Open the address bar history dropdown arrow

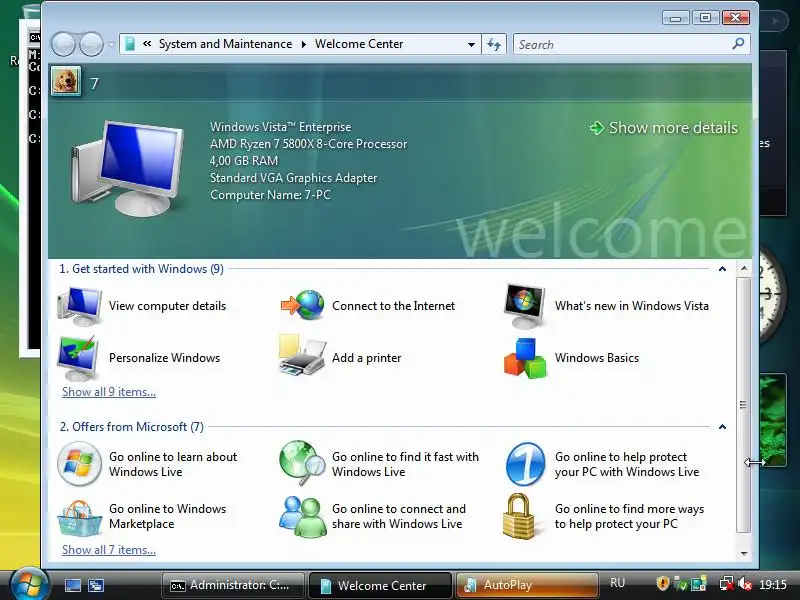click(x=471, y=44)
